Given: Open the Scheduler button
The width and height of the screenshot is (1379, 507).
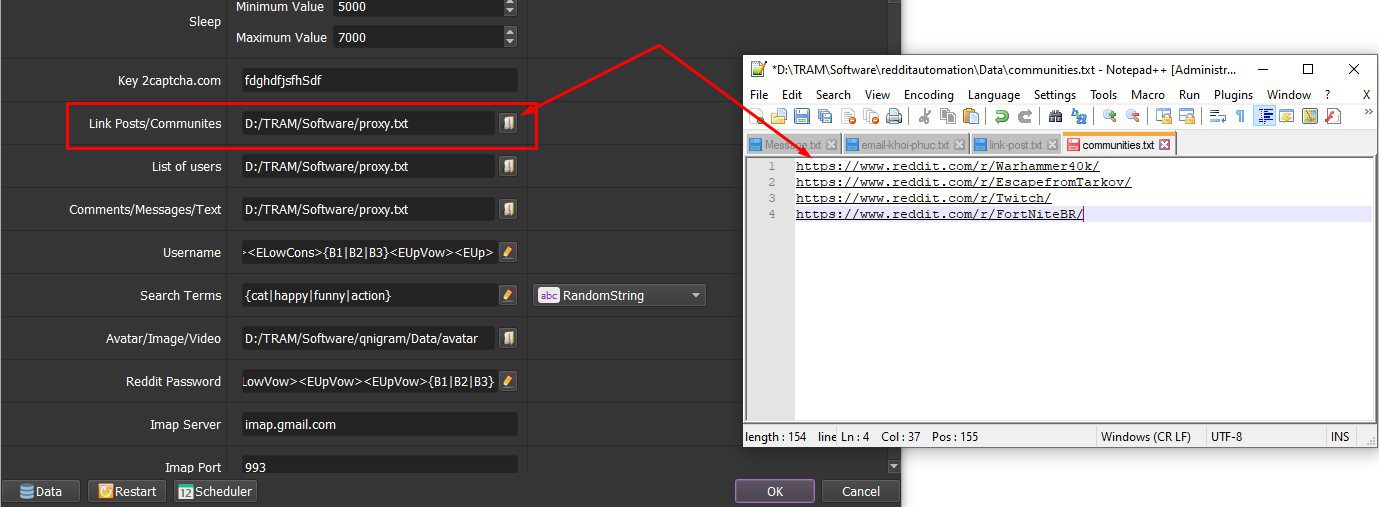Looking at the screenshot, I should [215, 491].
